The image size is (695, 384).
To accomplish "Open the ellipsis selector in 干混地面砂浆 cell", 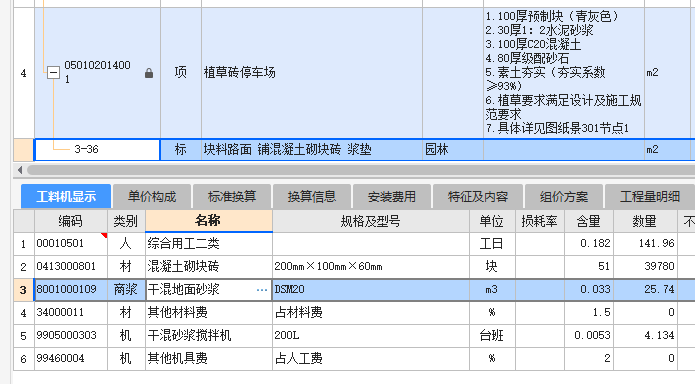I will 262,290.
